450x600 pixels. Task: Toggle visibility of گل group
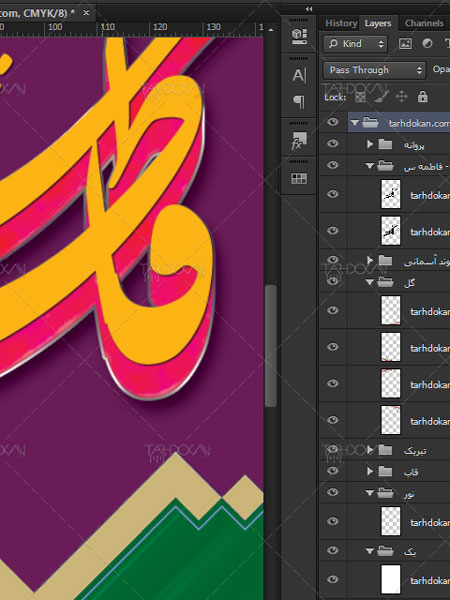tap(333, 281)
